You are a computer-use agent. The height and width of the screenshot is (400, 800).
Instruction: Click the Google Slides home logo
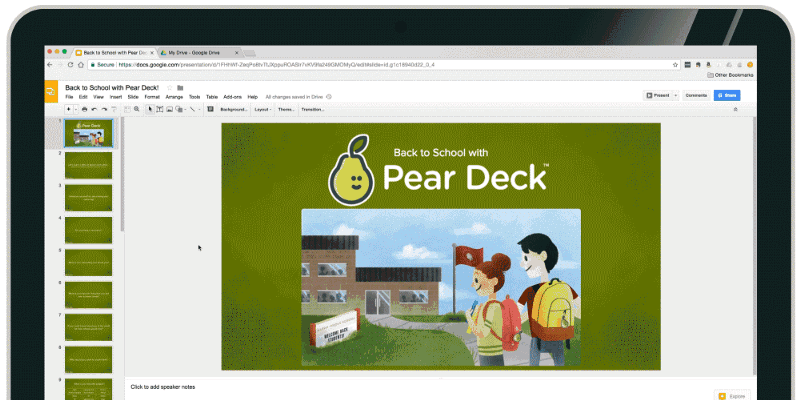[x=51, y=92]
